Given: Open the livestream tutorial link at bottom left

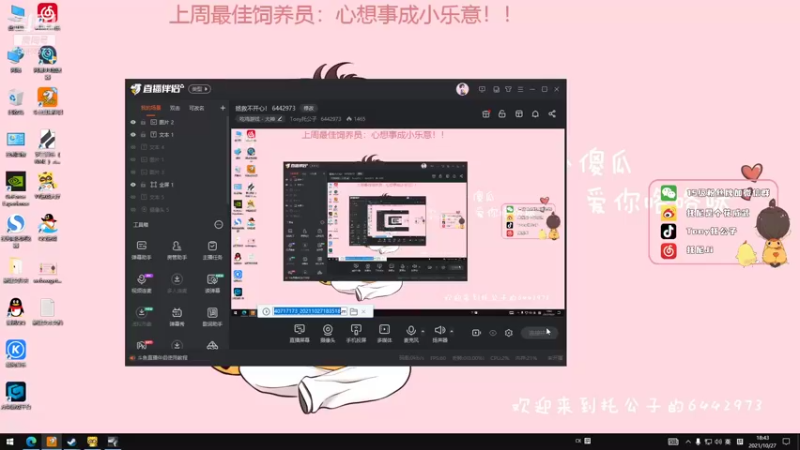Looking at the screenshot, I should 160,358.
